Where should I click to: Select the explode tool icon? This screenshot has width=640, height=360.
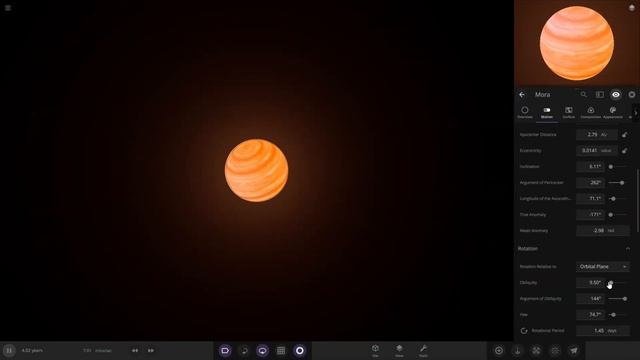[536, 351]
